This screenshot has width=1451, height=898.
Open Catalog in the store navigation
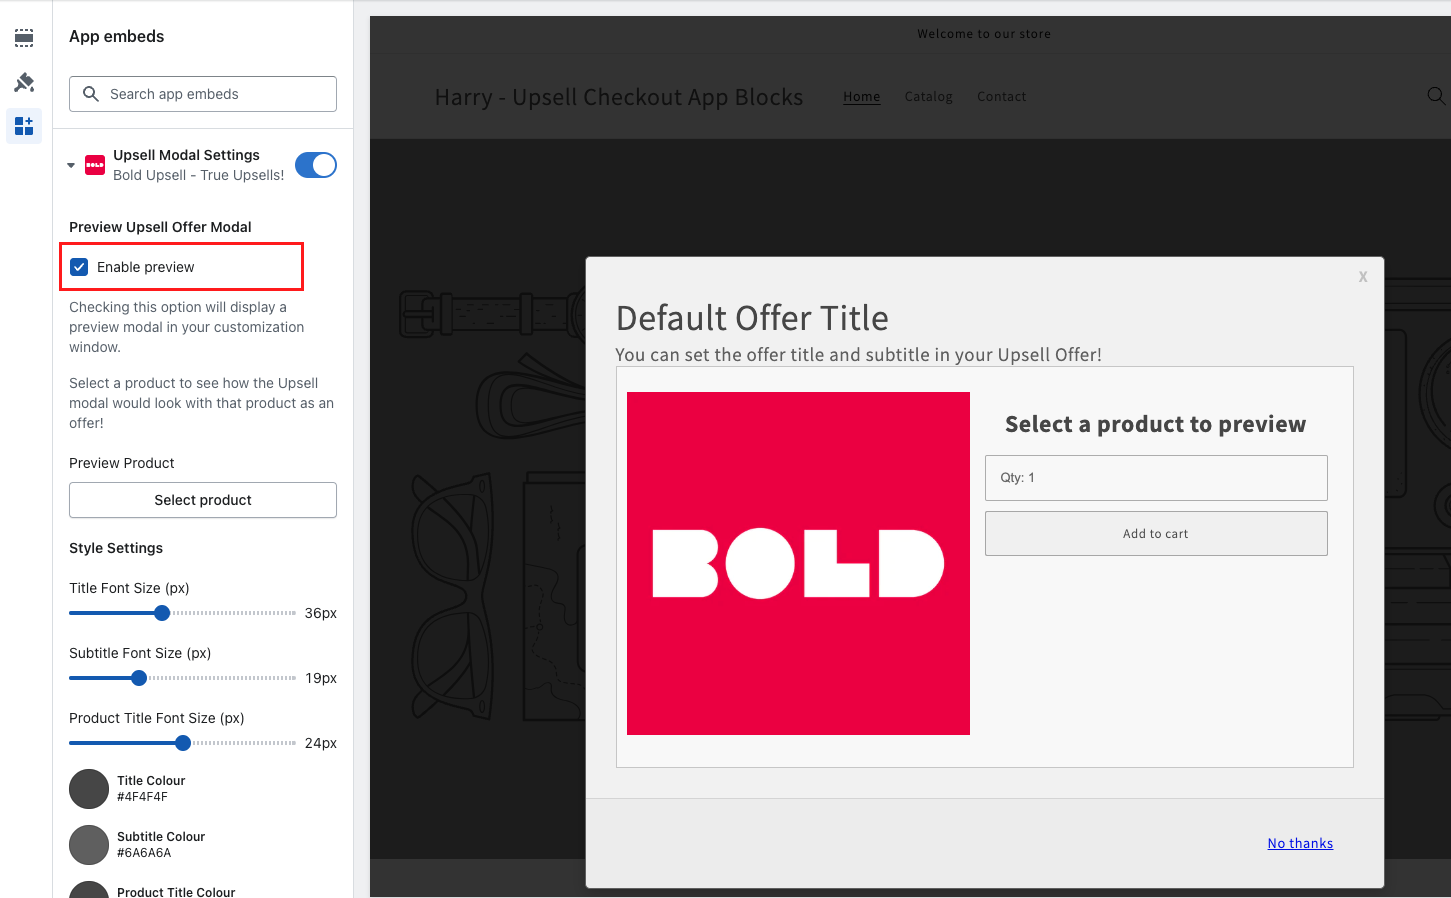[x=928, y=96]
